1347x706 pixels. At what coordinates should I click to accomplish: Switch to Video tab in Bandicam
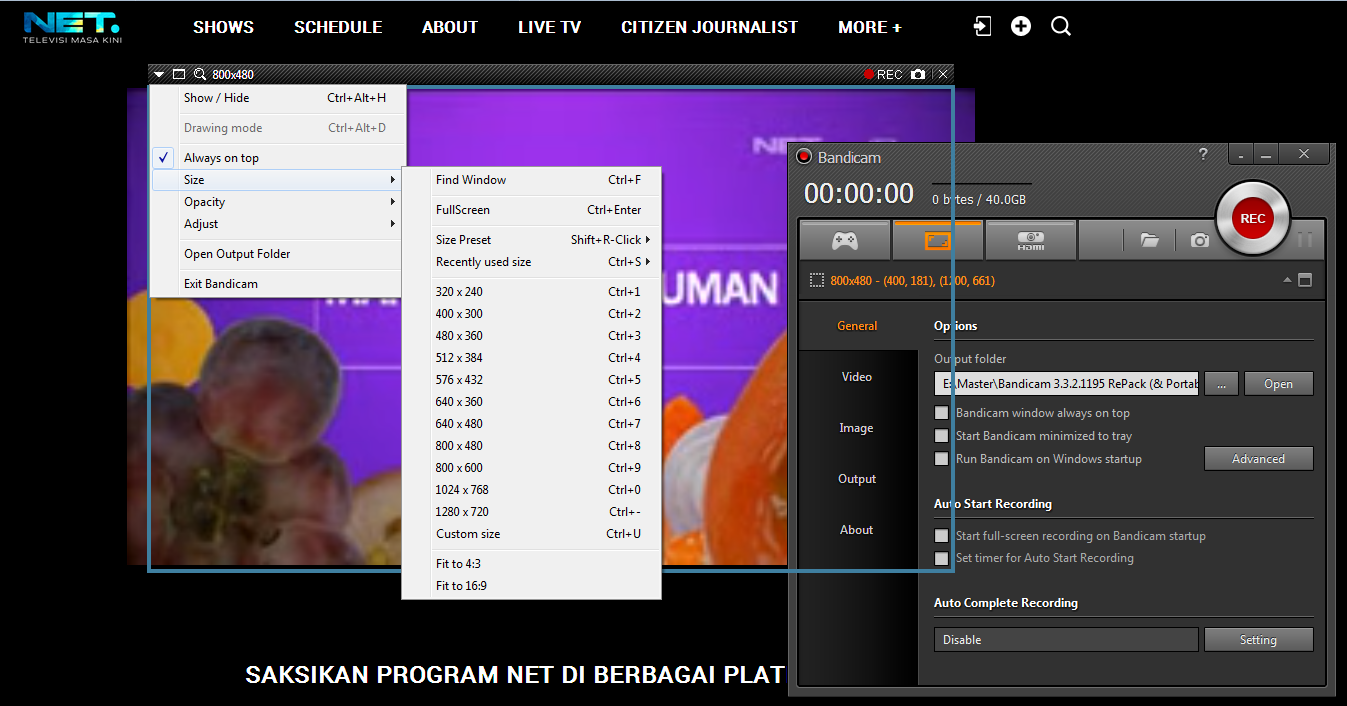coord(857,377)
